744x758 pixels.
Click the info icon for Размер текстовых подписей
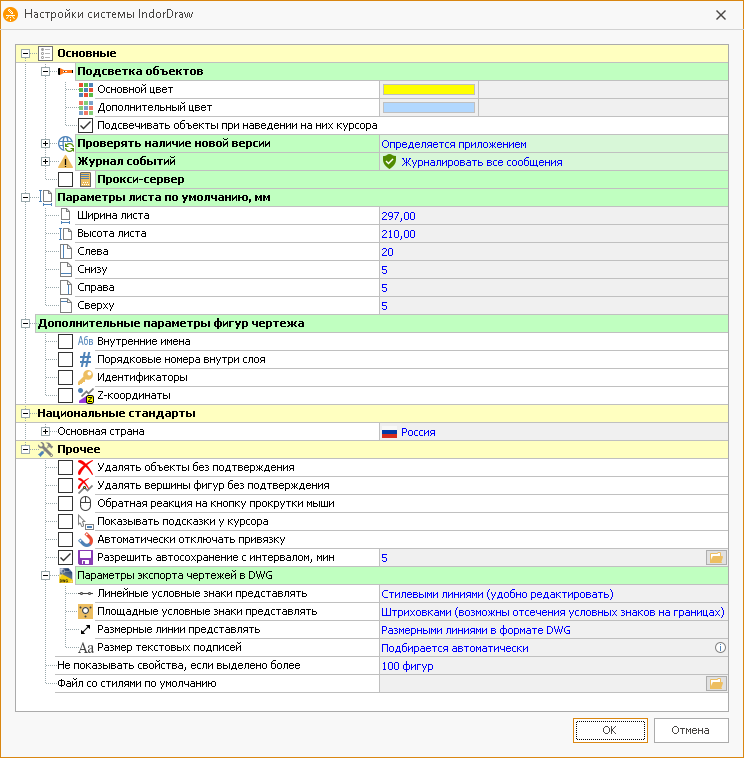click(720, 648)
